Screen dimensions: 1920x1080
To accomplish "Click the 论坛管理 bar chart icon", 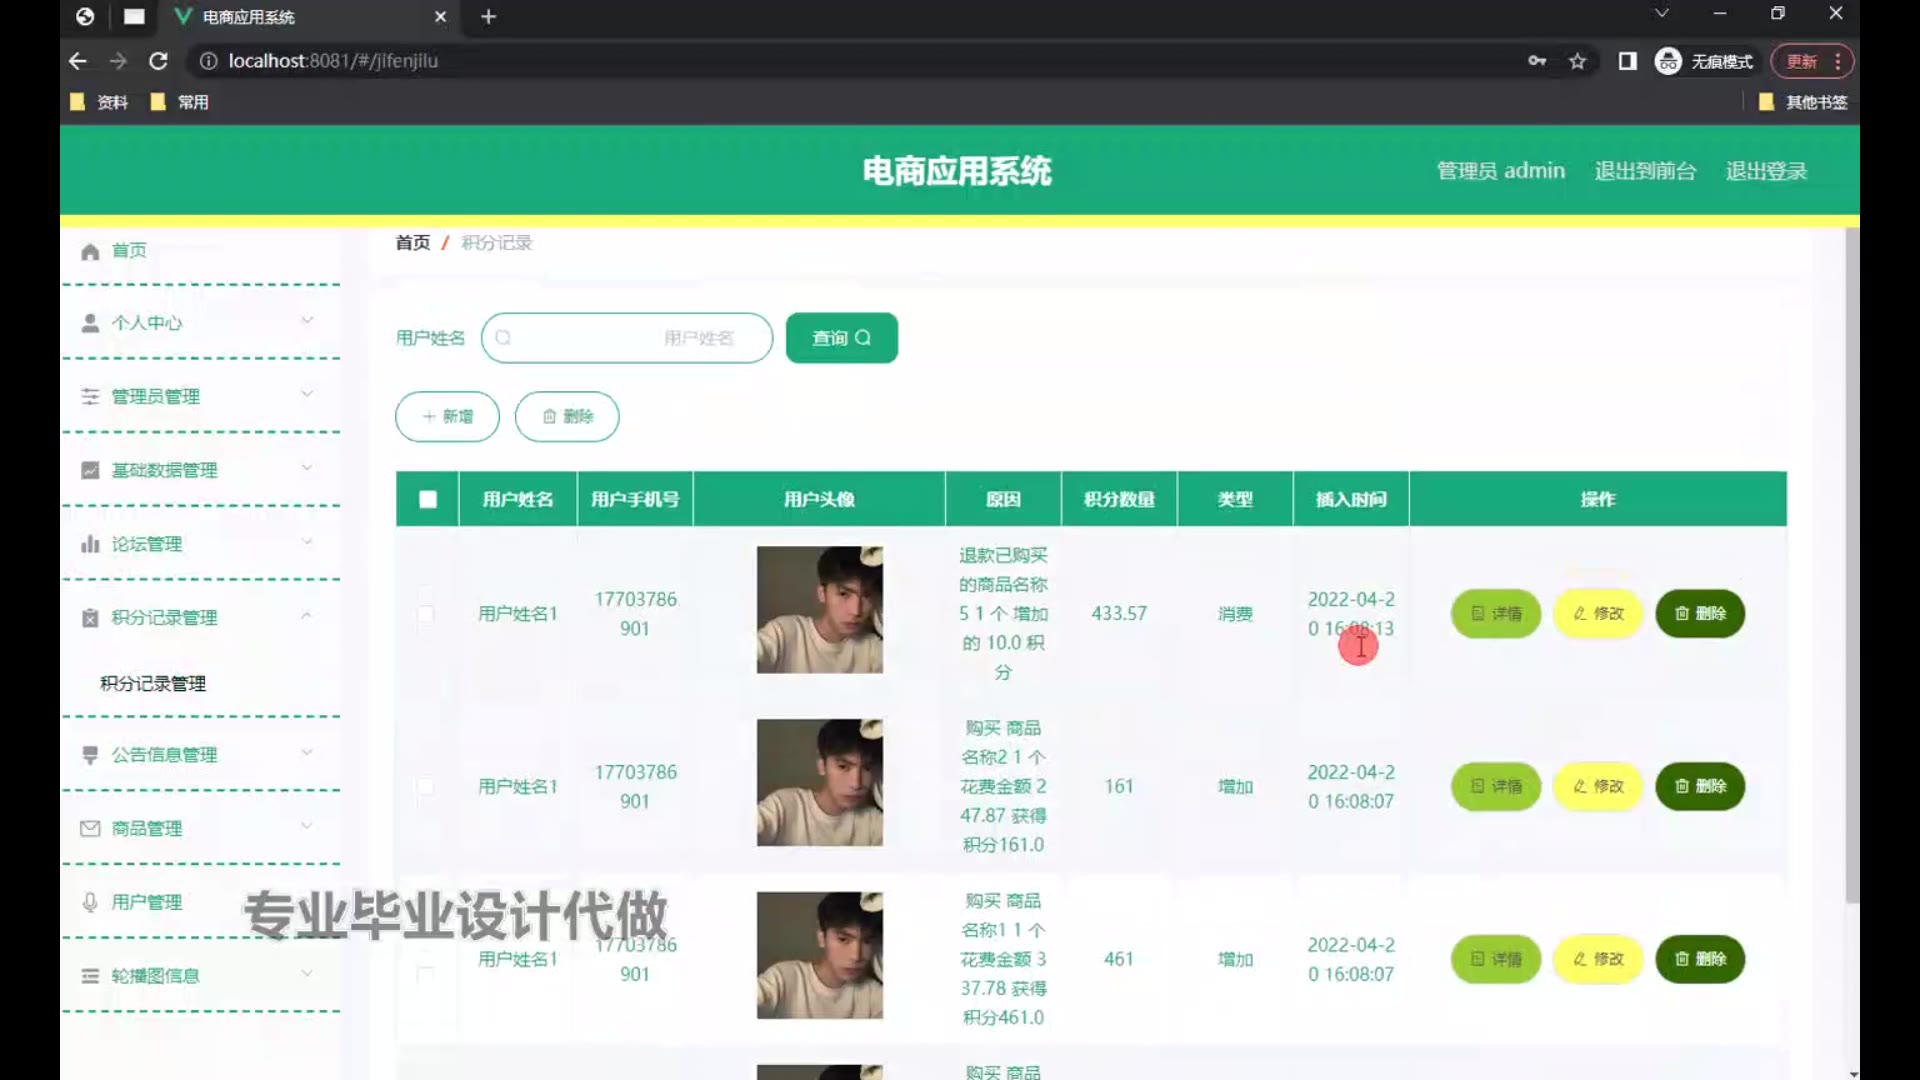I will (90, 544).
